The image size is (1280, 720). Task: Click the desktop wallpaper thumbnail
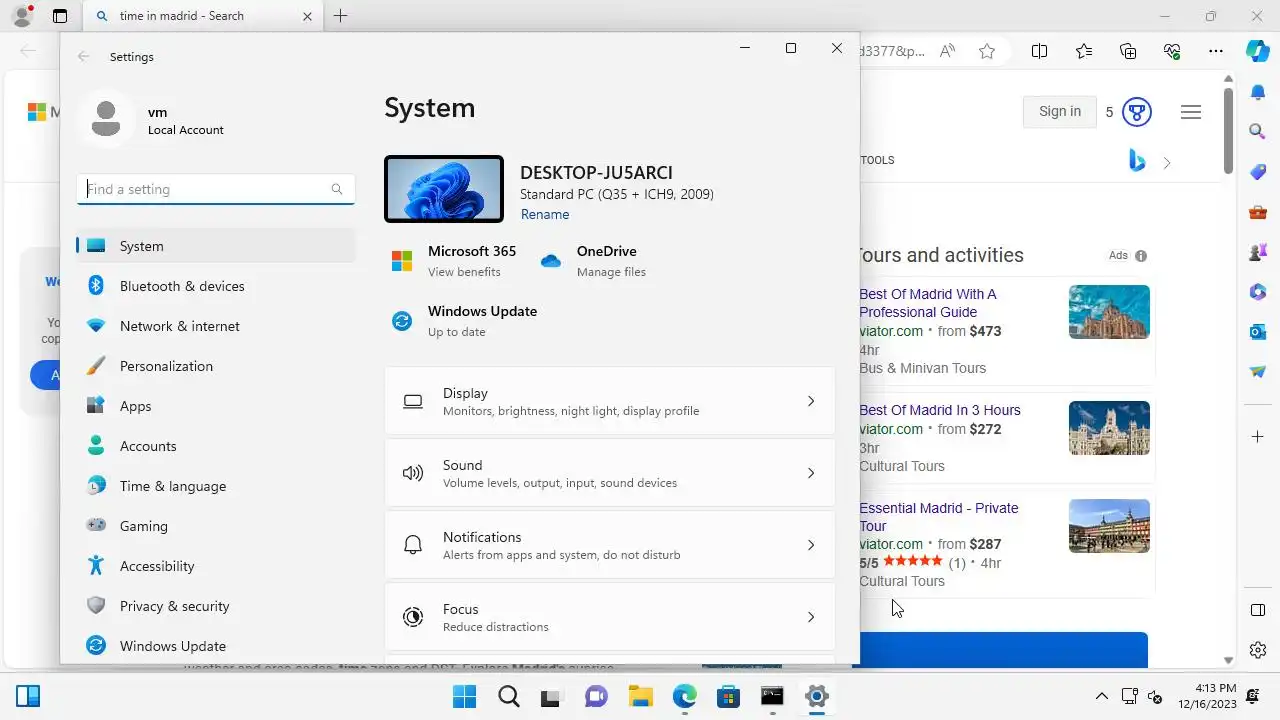444,189
